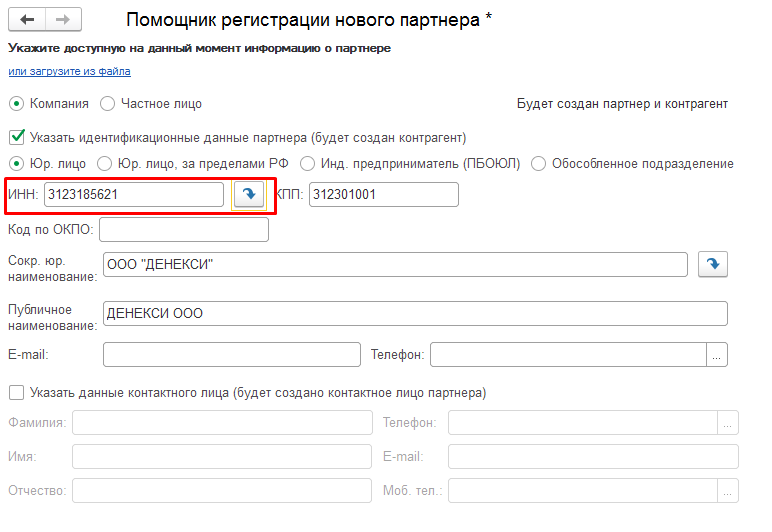Select the Частное лицо radio button
Viewport: 772px width, 532px height.
108,103
